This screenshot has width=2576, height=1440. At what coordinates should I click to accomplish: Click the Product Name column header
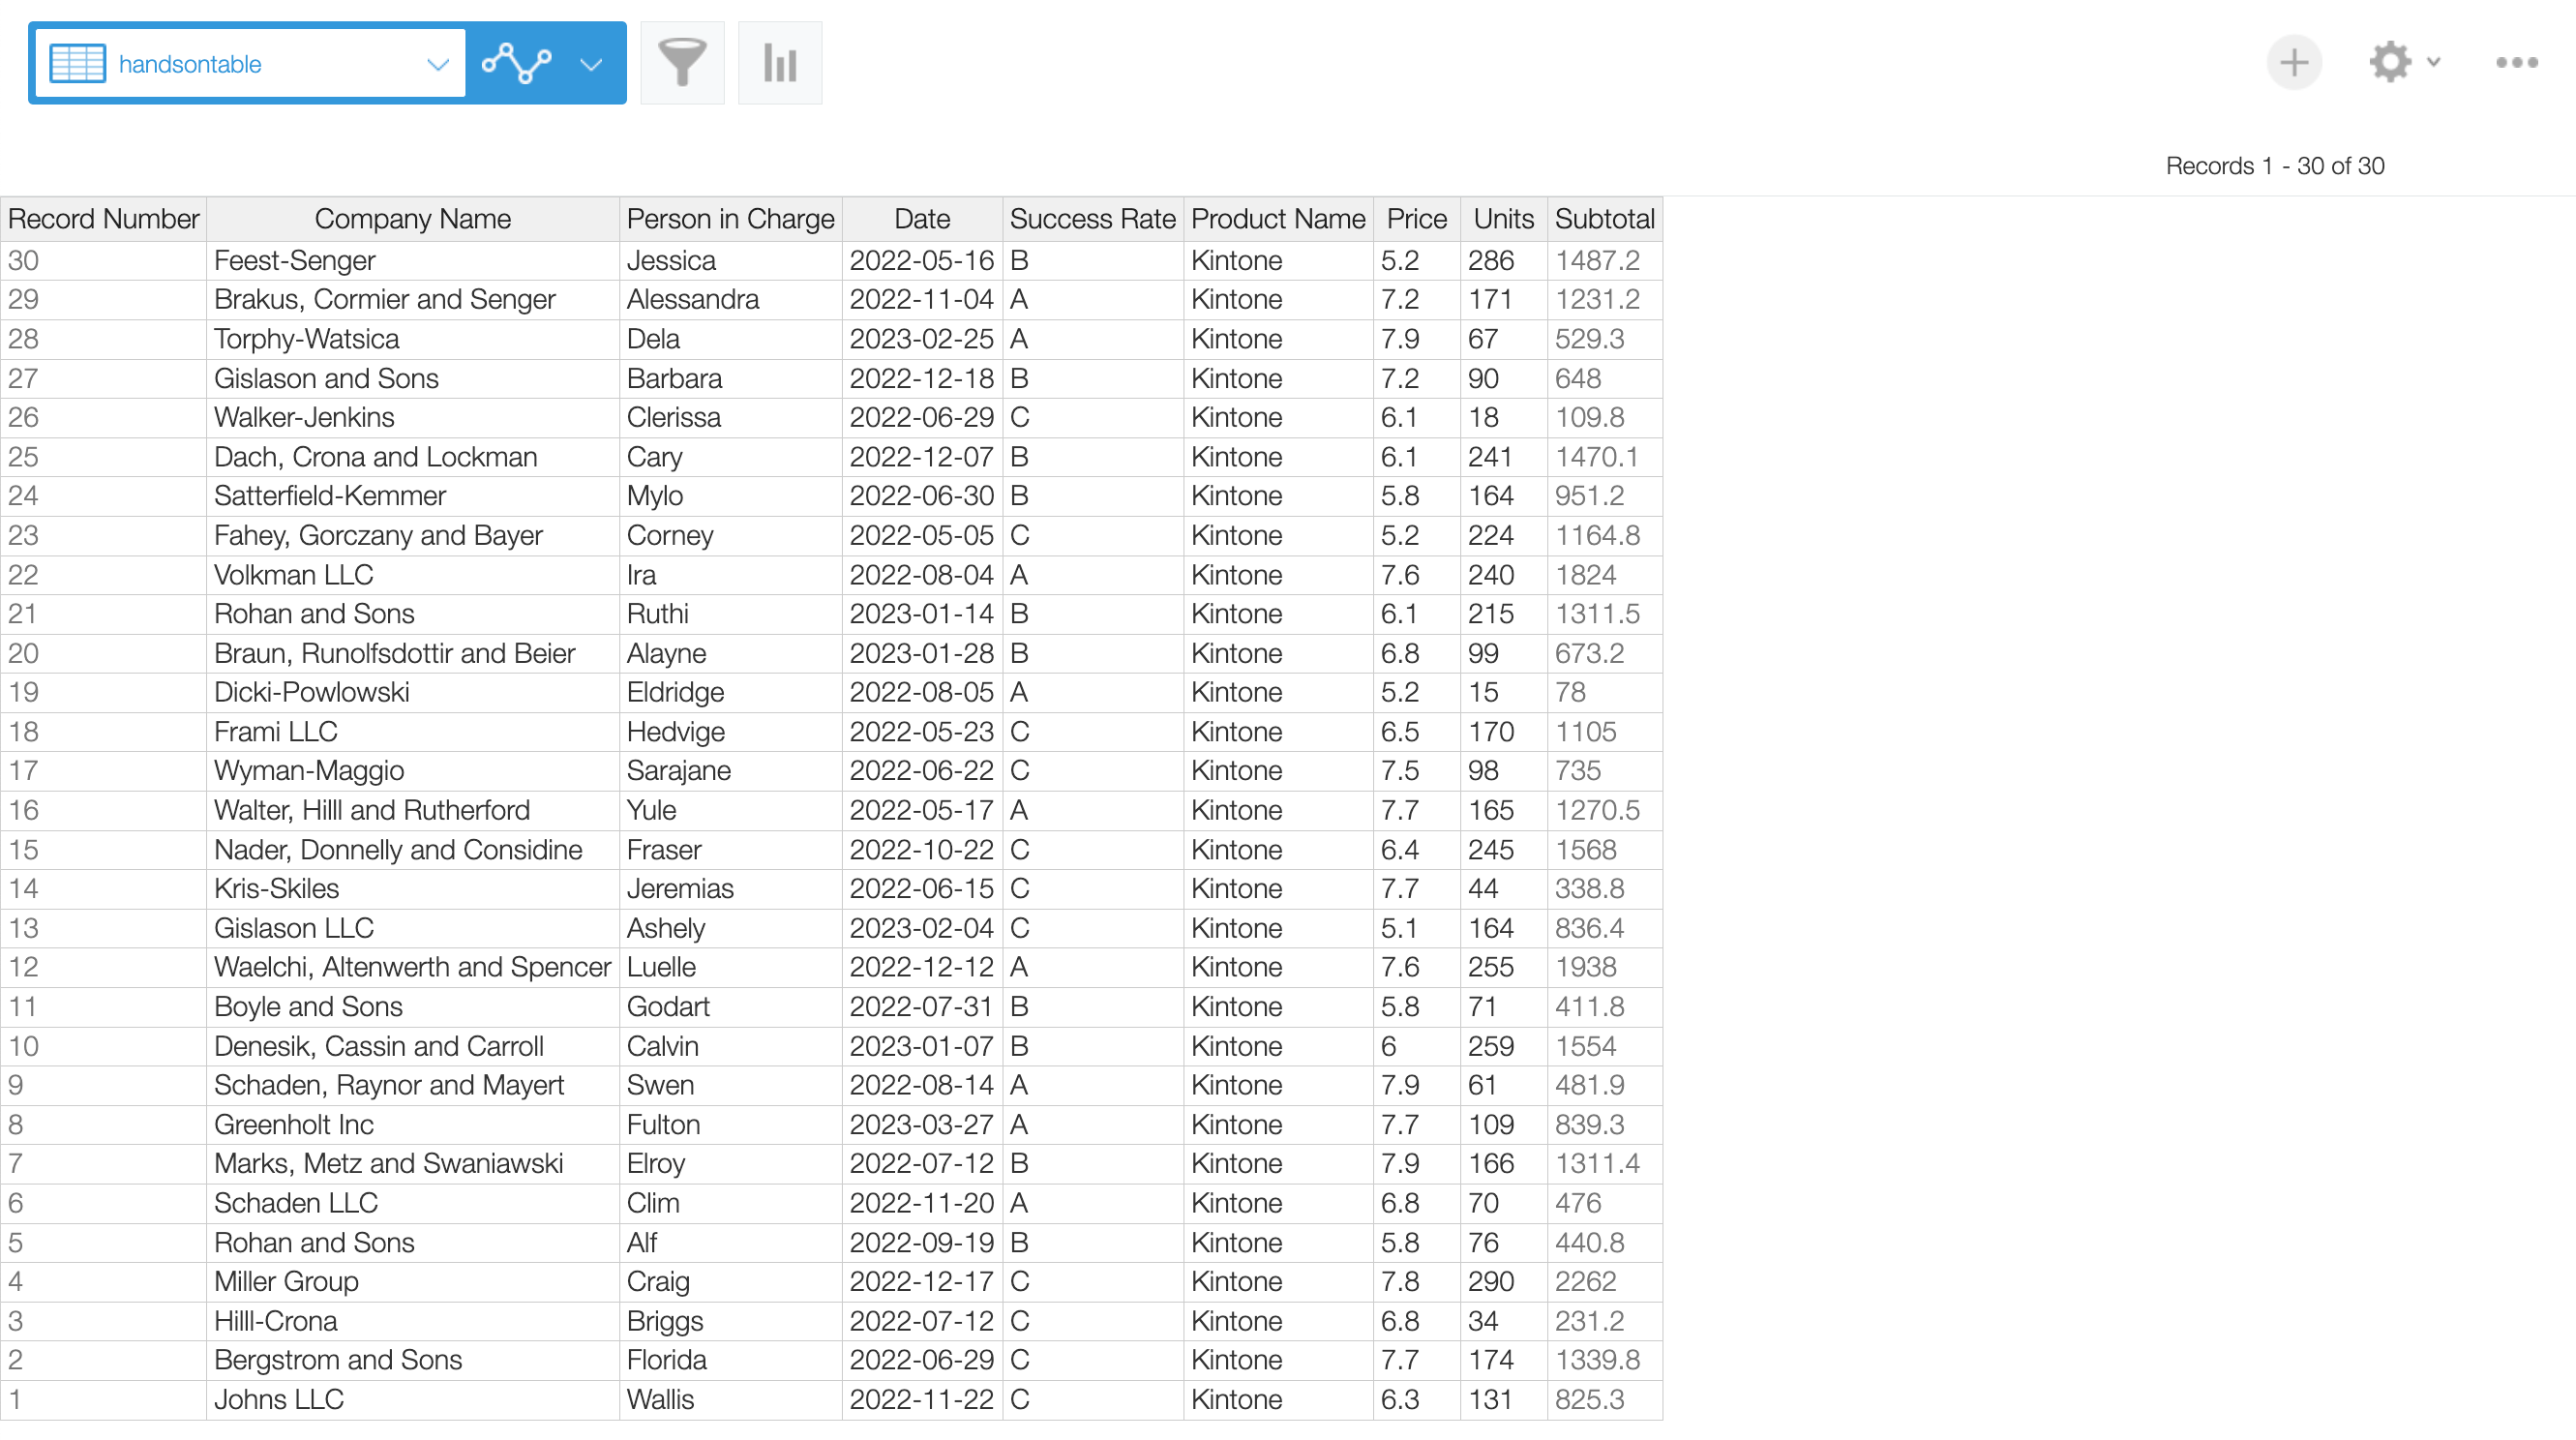coord(1279,219)
